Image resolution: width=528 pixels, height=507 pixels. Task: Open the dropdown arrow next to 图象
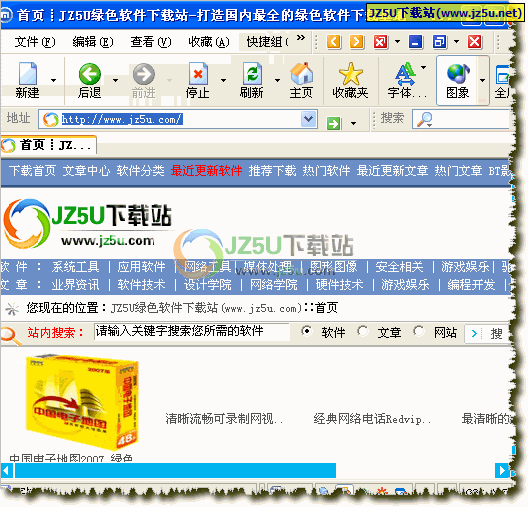click(x=483, y=80)
